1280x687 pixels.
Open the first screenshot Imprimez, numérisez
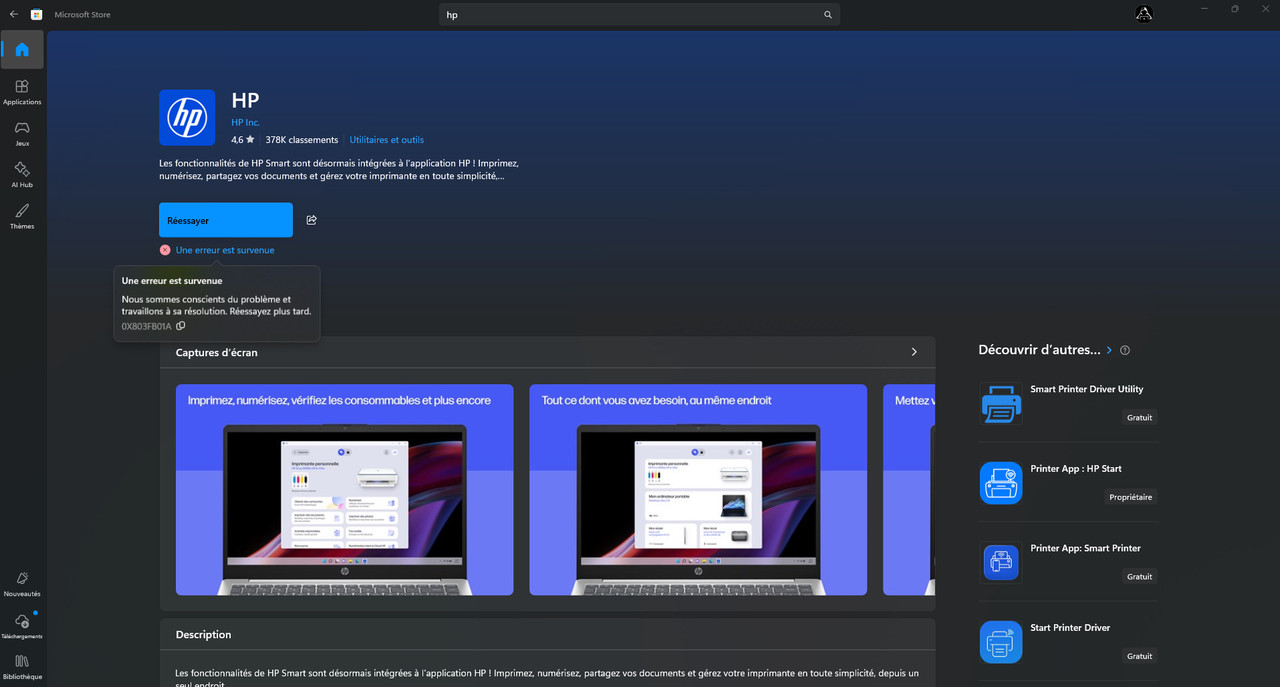[344, 490]
